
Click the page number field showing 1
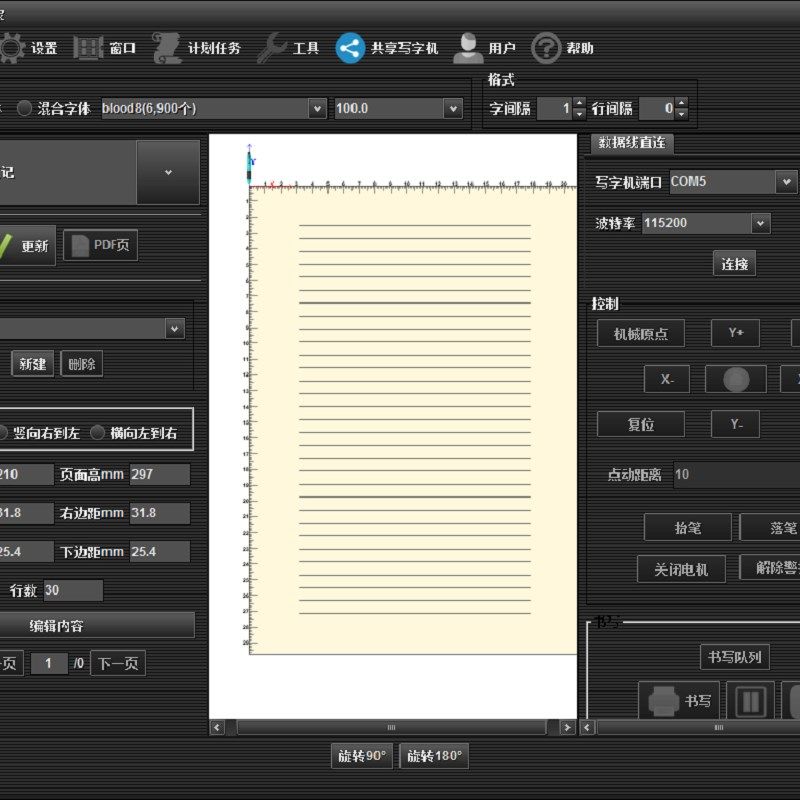coord(49,663)
